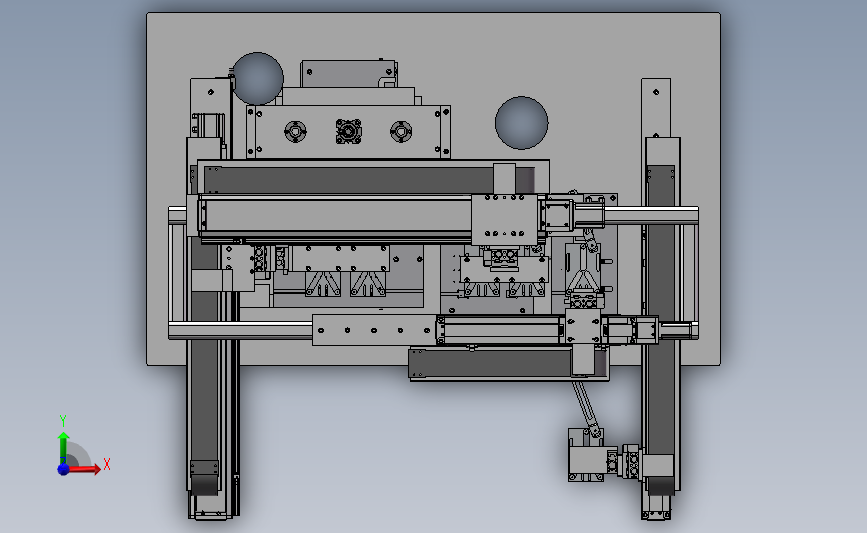Select the left circular hole in base plate
Screen dimensions: 867x533
tap(258, 79)
